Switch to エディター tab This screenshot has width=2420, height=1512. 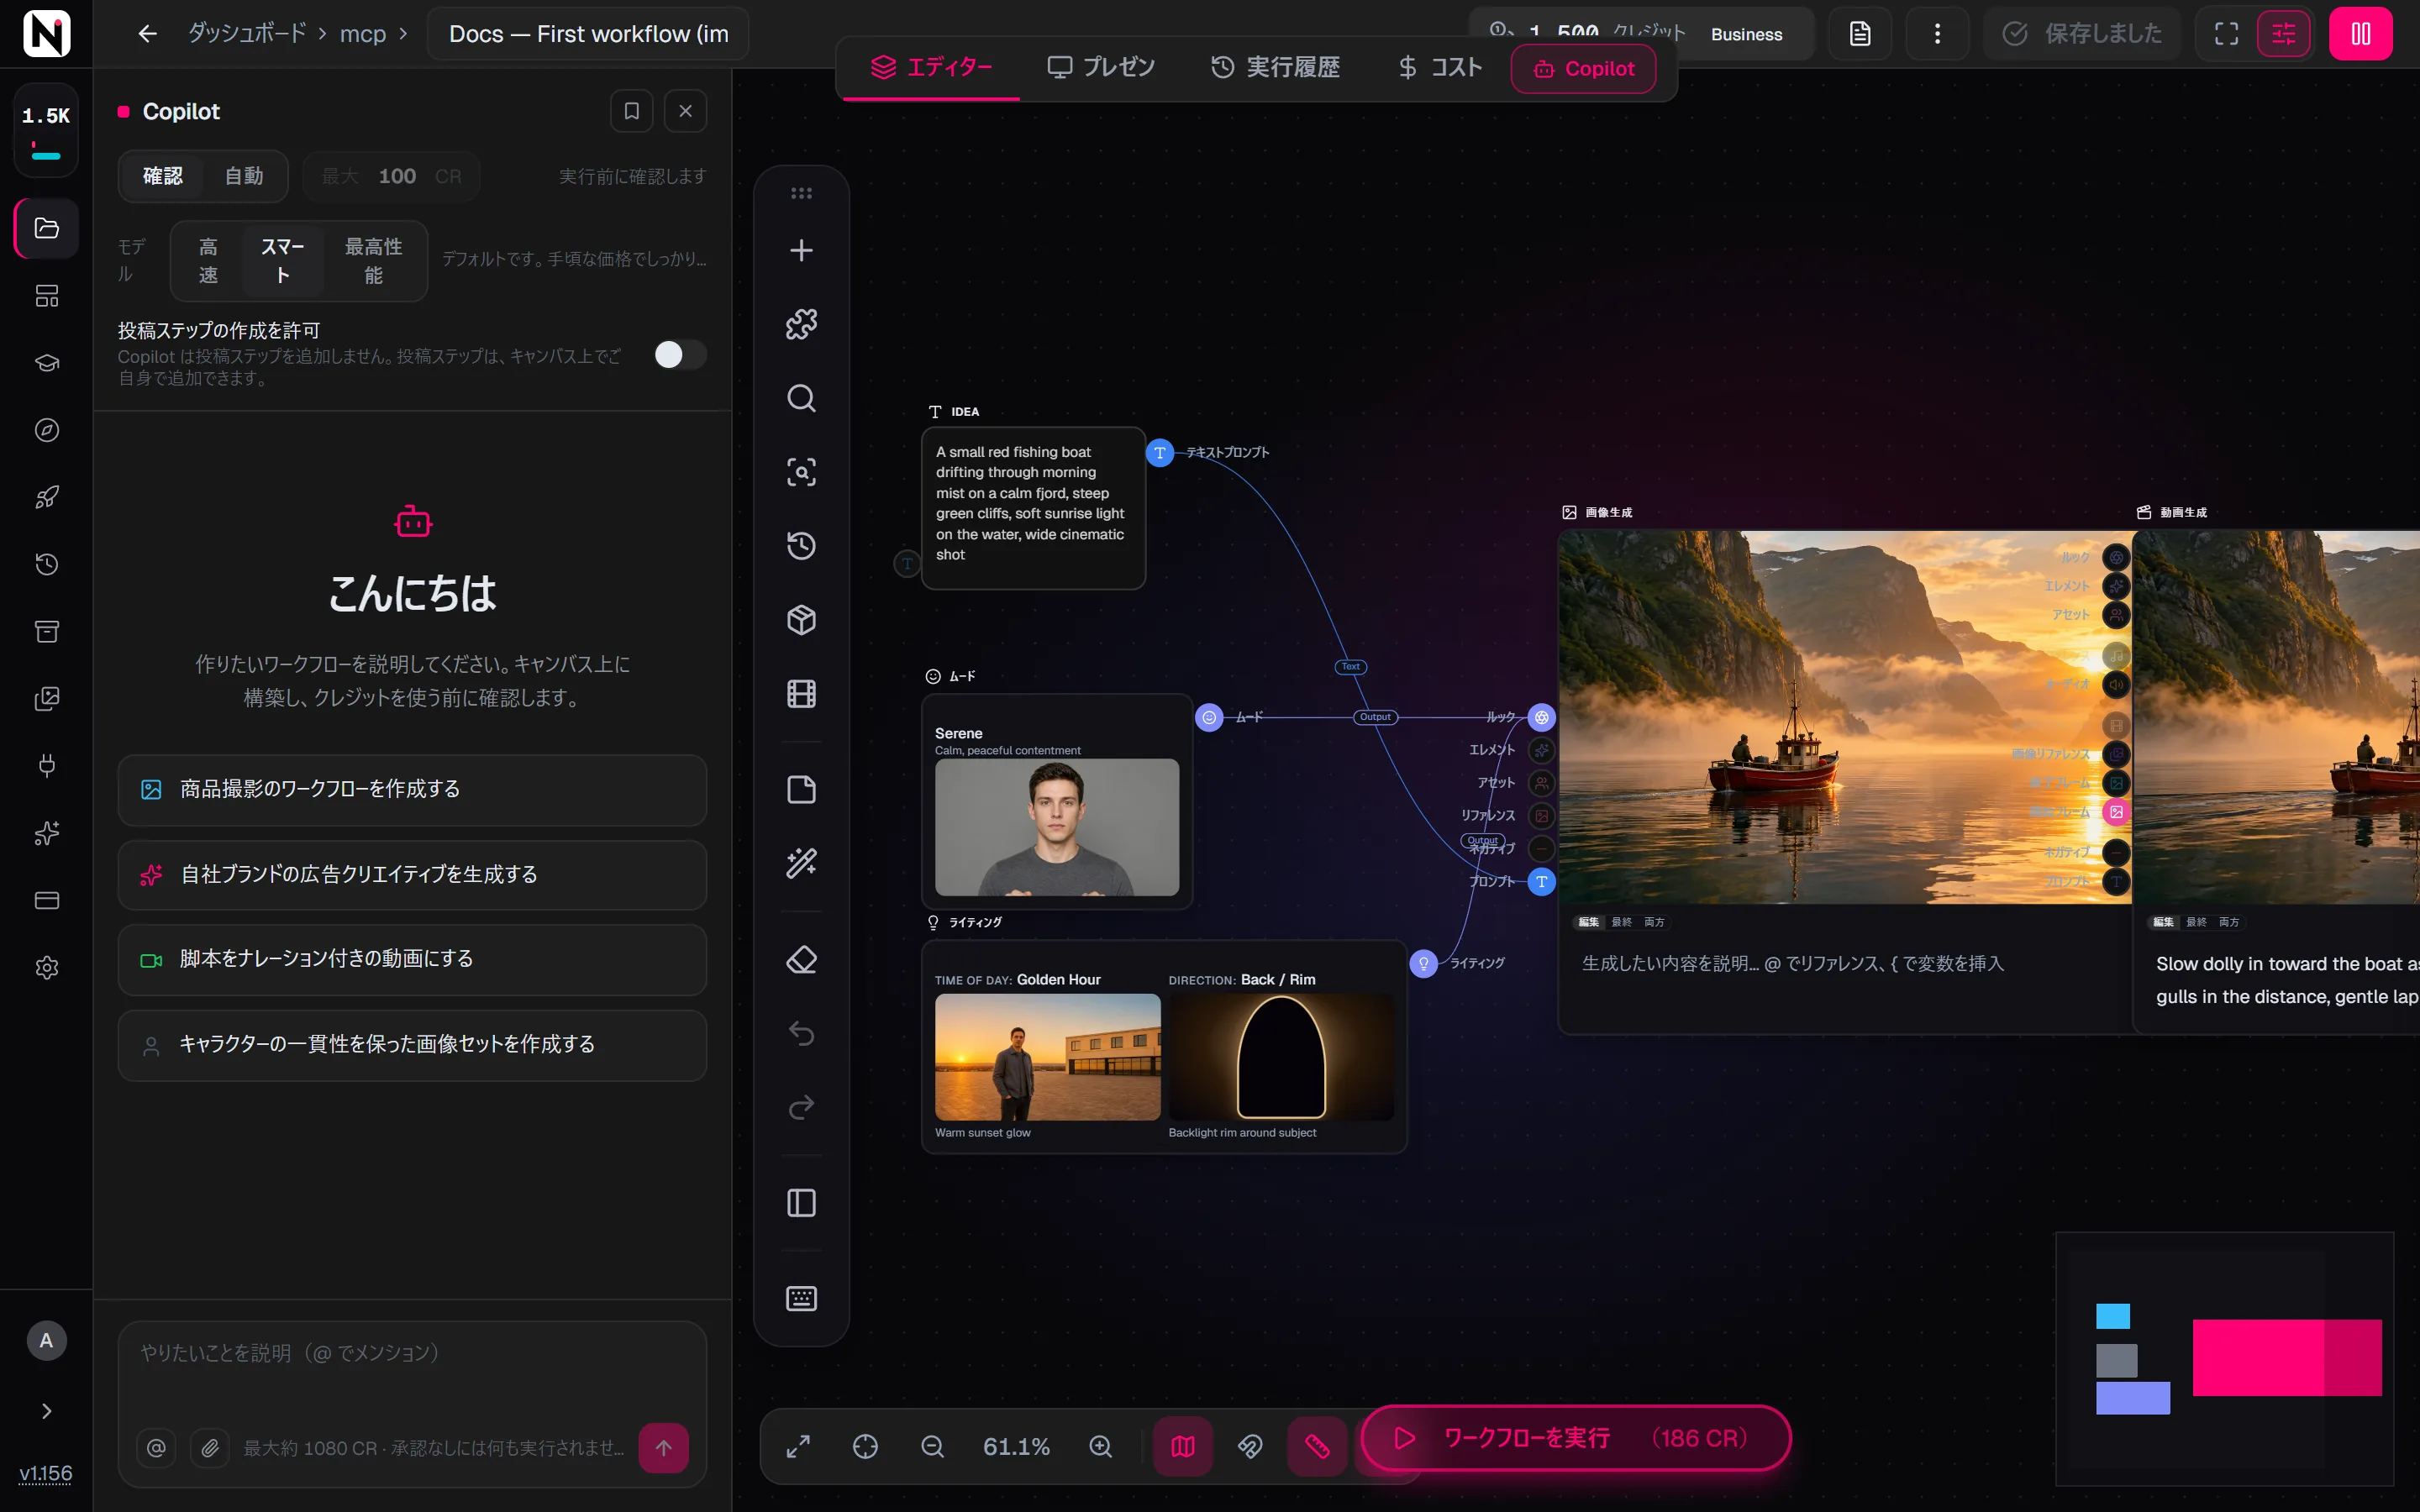coord(931,67)
